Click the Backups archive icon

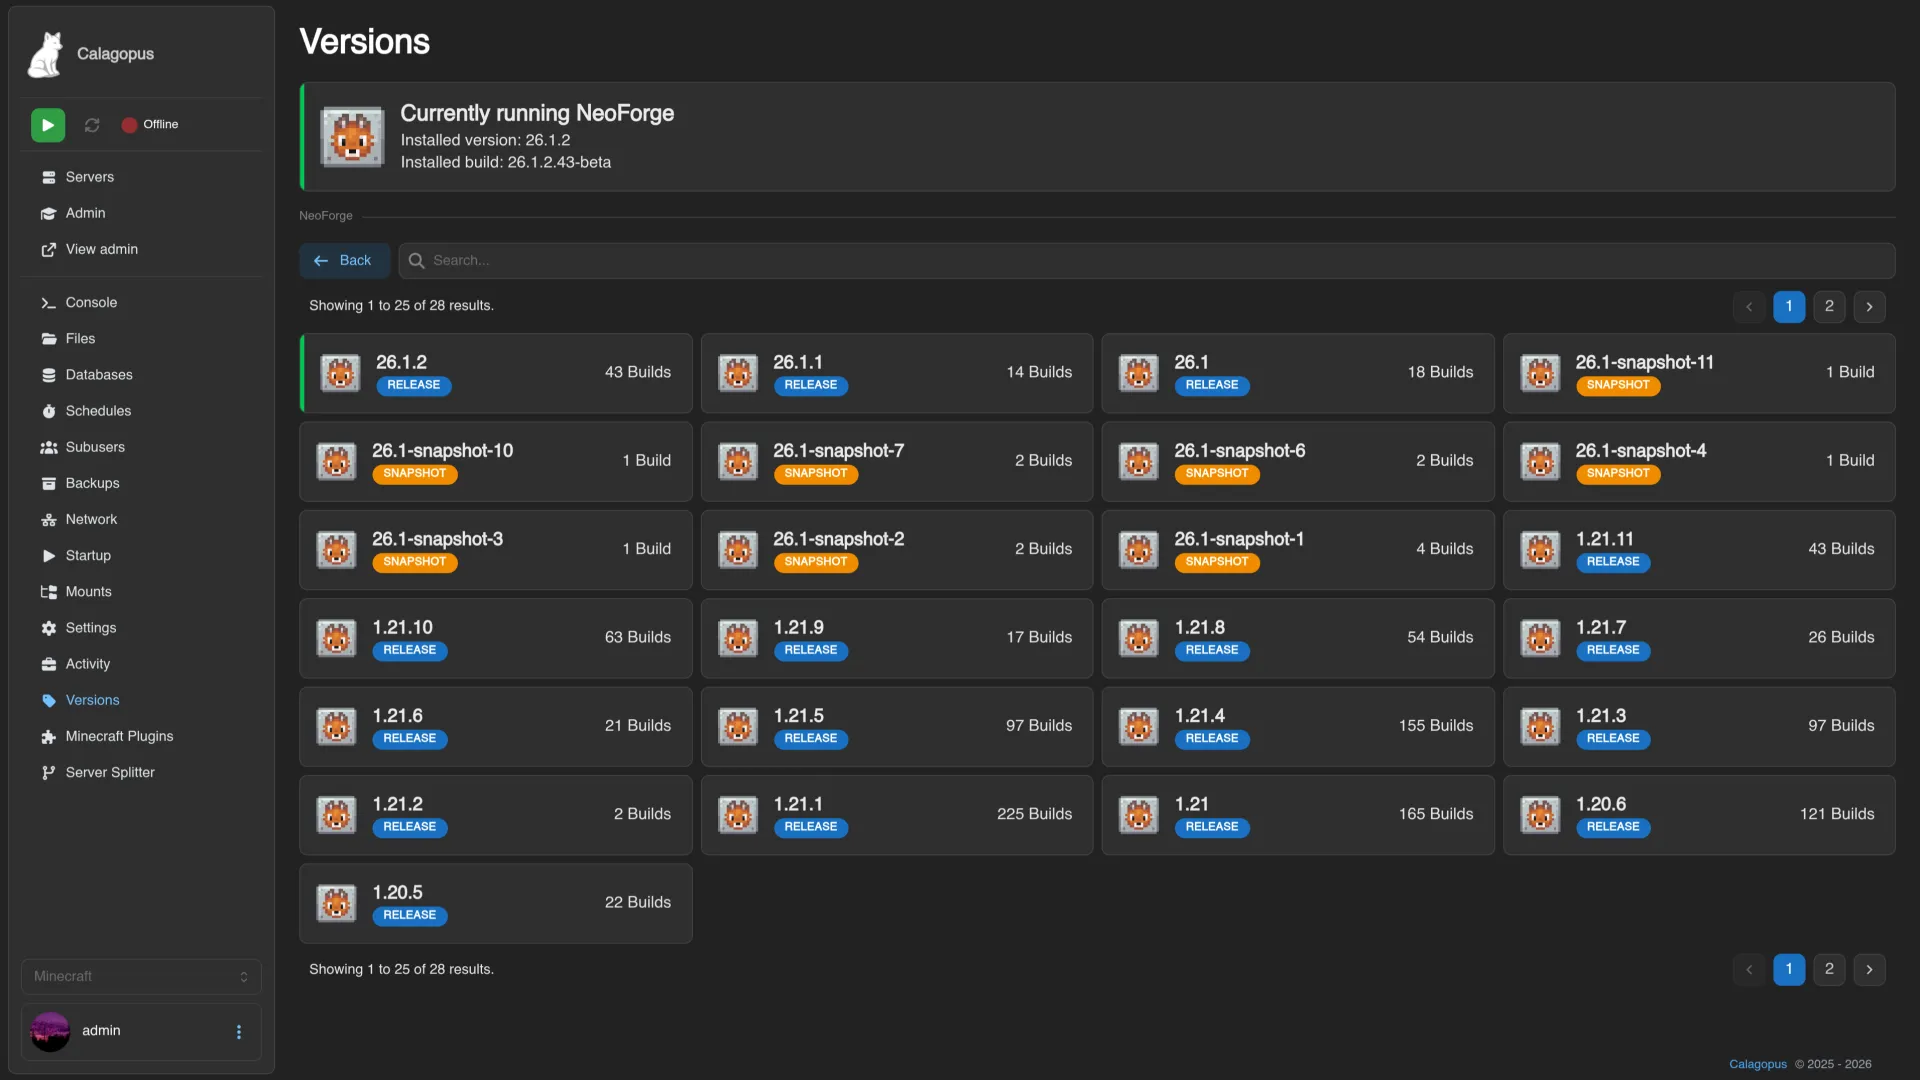(48, 483)
